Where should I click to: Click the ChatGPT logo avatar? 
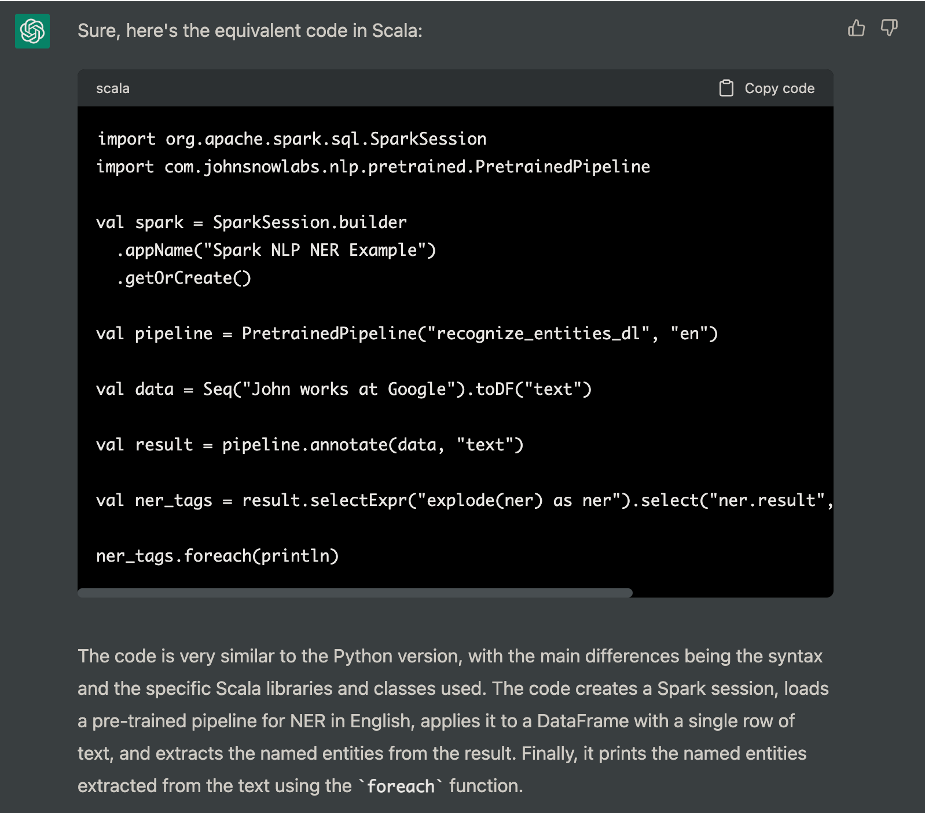click(x=32, y=31)
